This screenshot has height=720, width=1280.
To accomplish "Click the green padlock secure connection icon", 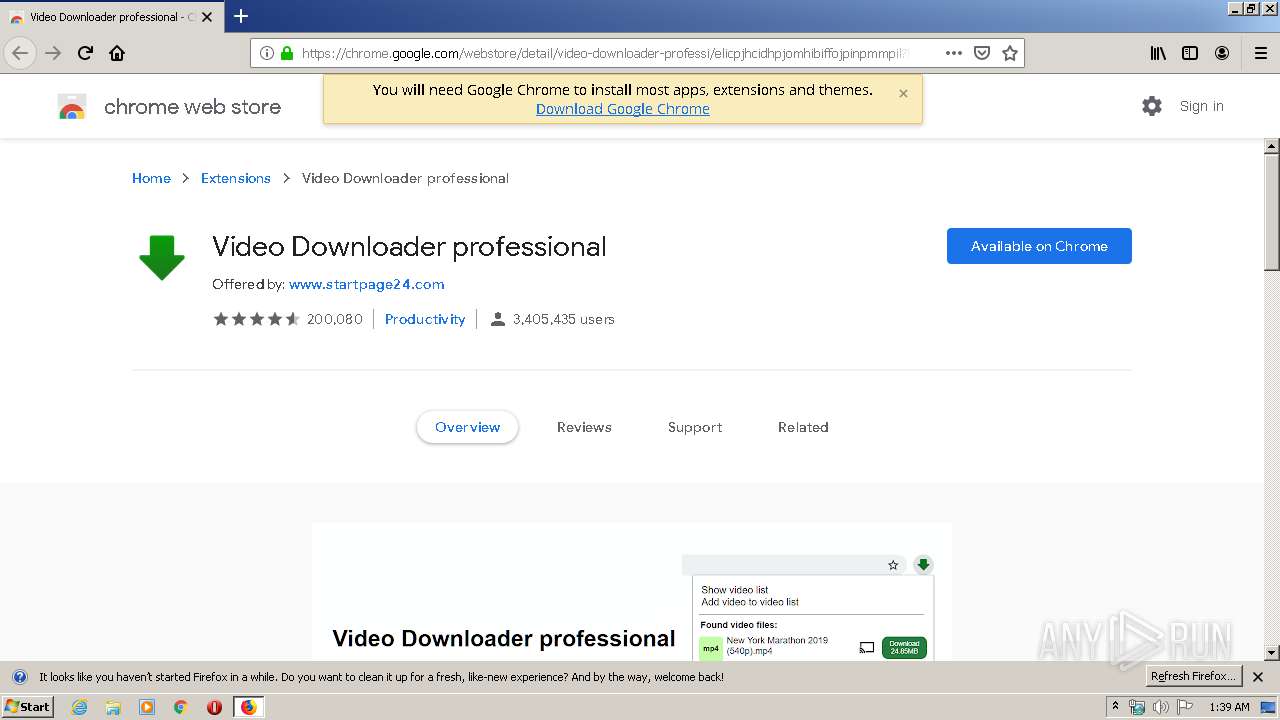I will [287, 53].
